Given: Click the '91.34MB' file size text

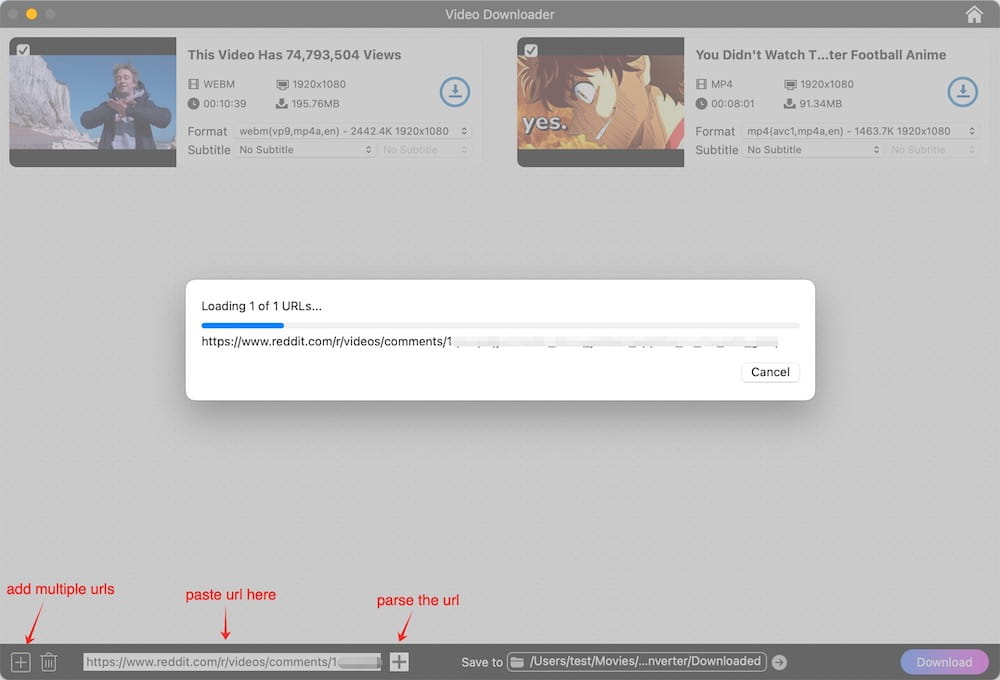Looking at the screenshot, I should click(x=820, y=103).
